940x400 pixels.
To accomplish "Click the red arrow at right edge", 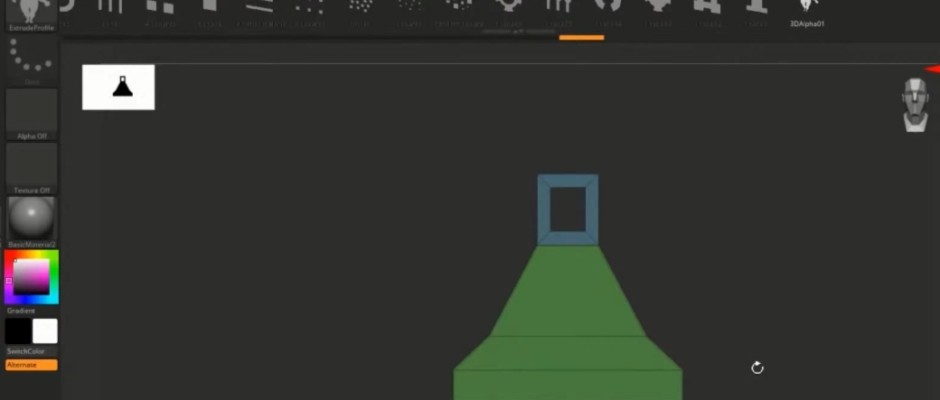I will click(x=931, y=69).
